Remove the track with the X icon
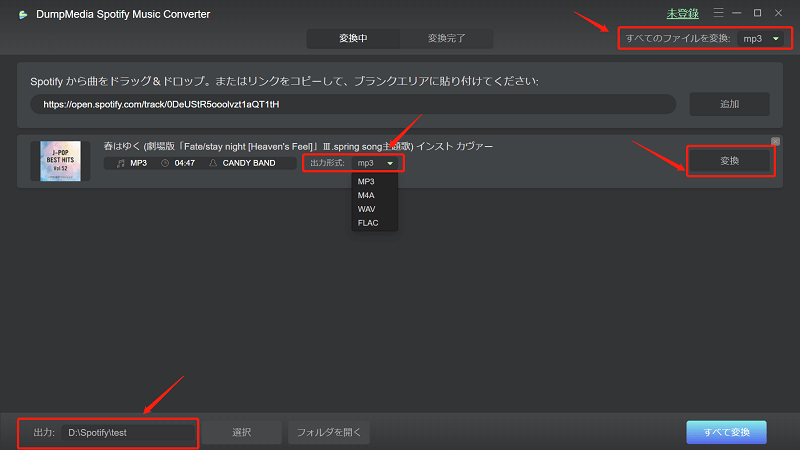The image size is (800, 450). (x=775, y=141)
